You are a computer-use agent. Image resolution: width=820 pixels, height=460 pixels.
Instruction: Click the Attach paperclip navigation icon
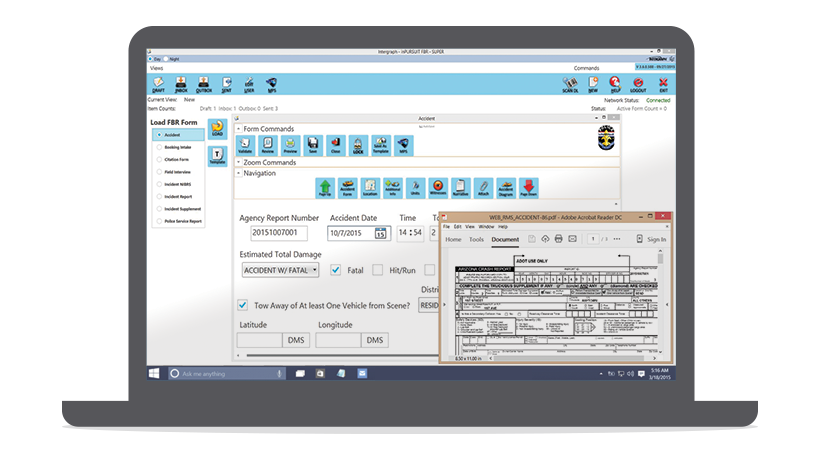[x=483, y=188]
